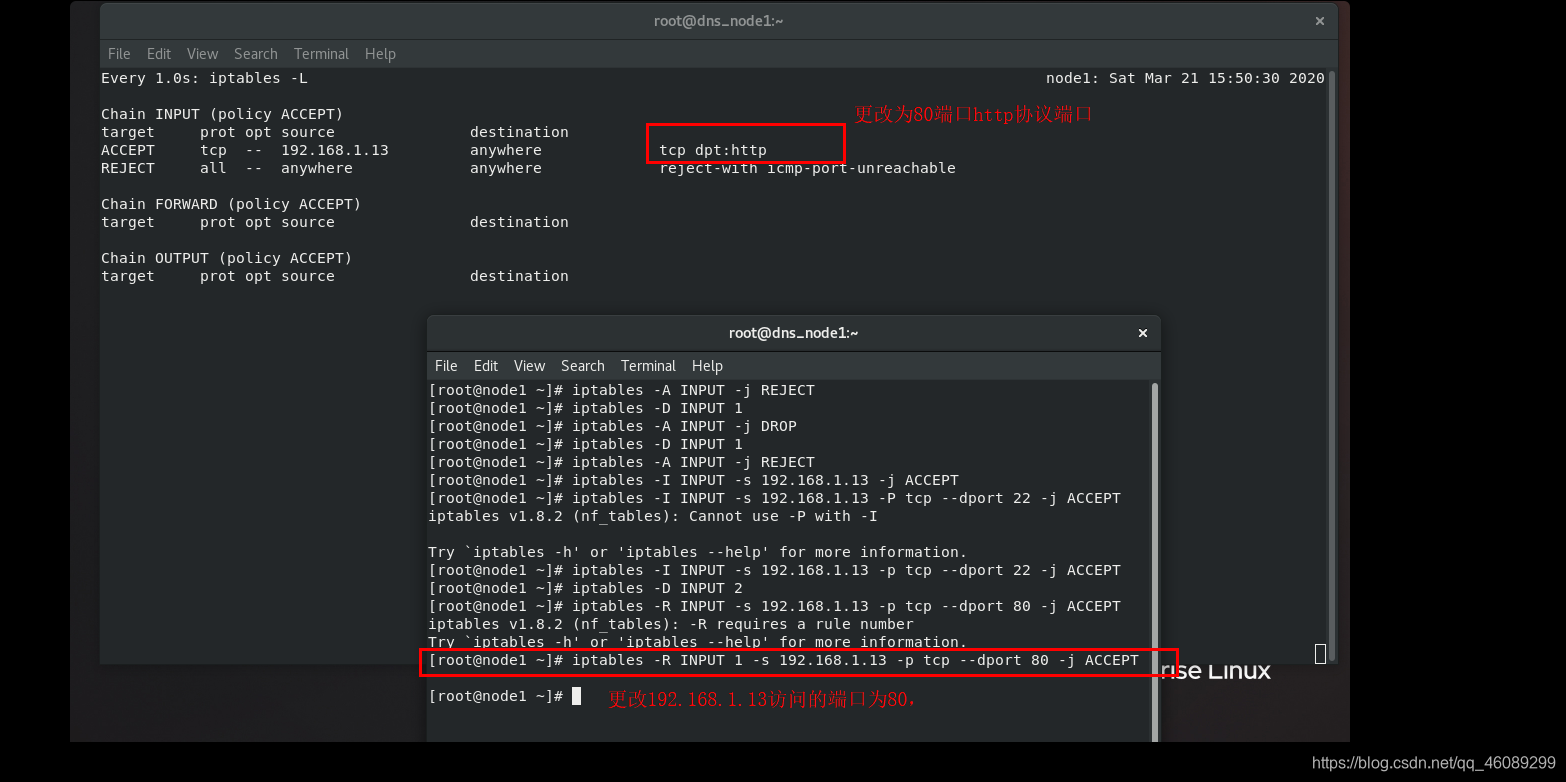Open Help menu in back terminal window
The width and height of the screenshot is (1566, 782).
click(380, 54)
